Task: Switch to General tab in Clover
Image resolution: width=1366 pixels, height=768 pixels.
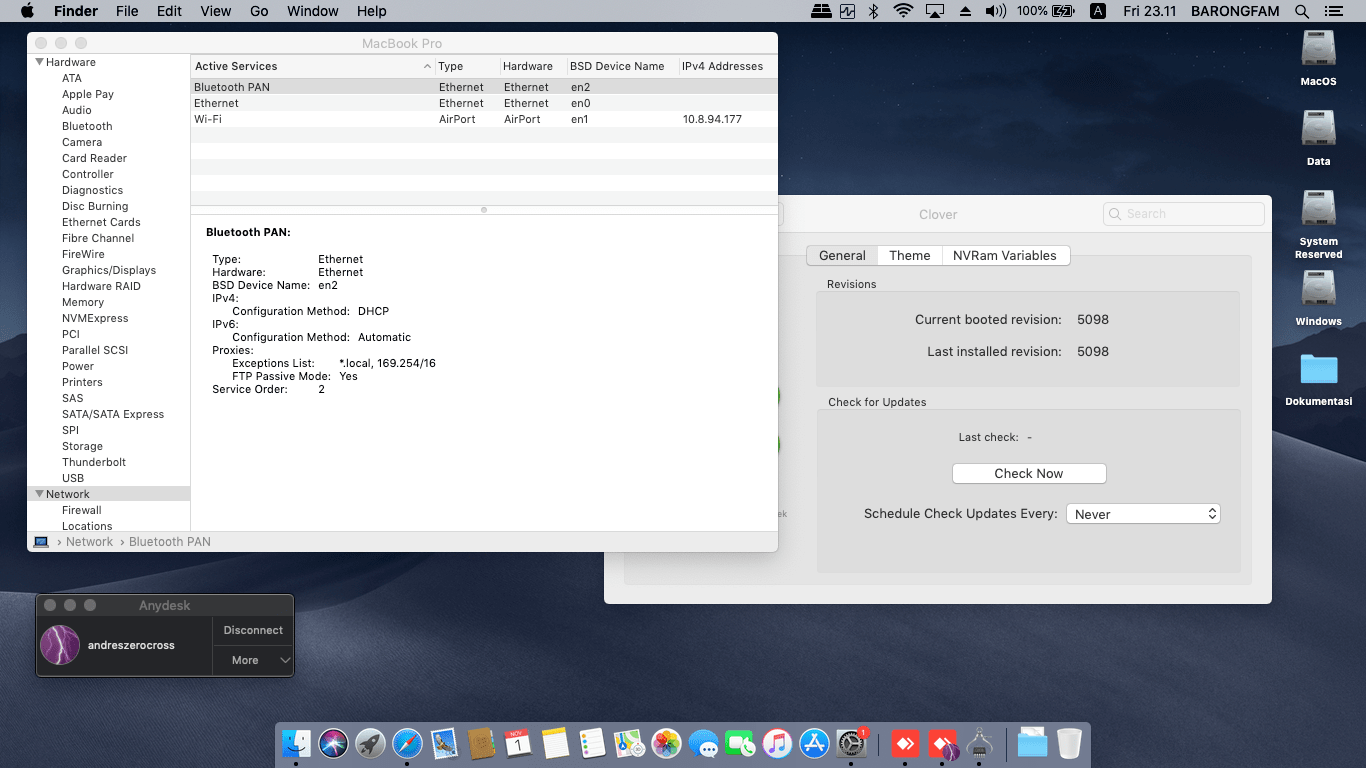Action: pos(842,255)
